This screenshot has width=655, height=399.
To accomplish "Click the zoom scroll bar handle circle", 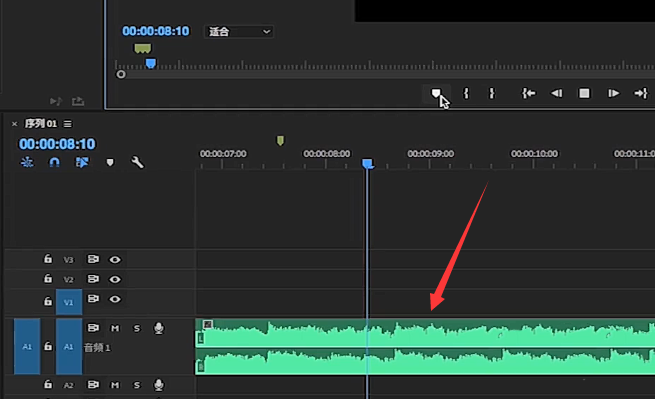I will [x=121, y=74].
